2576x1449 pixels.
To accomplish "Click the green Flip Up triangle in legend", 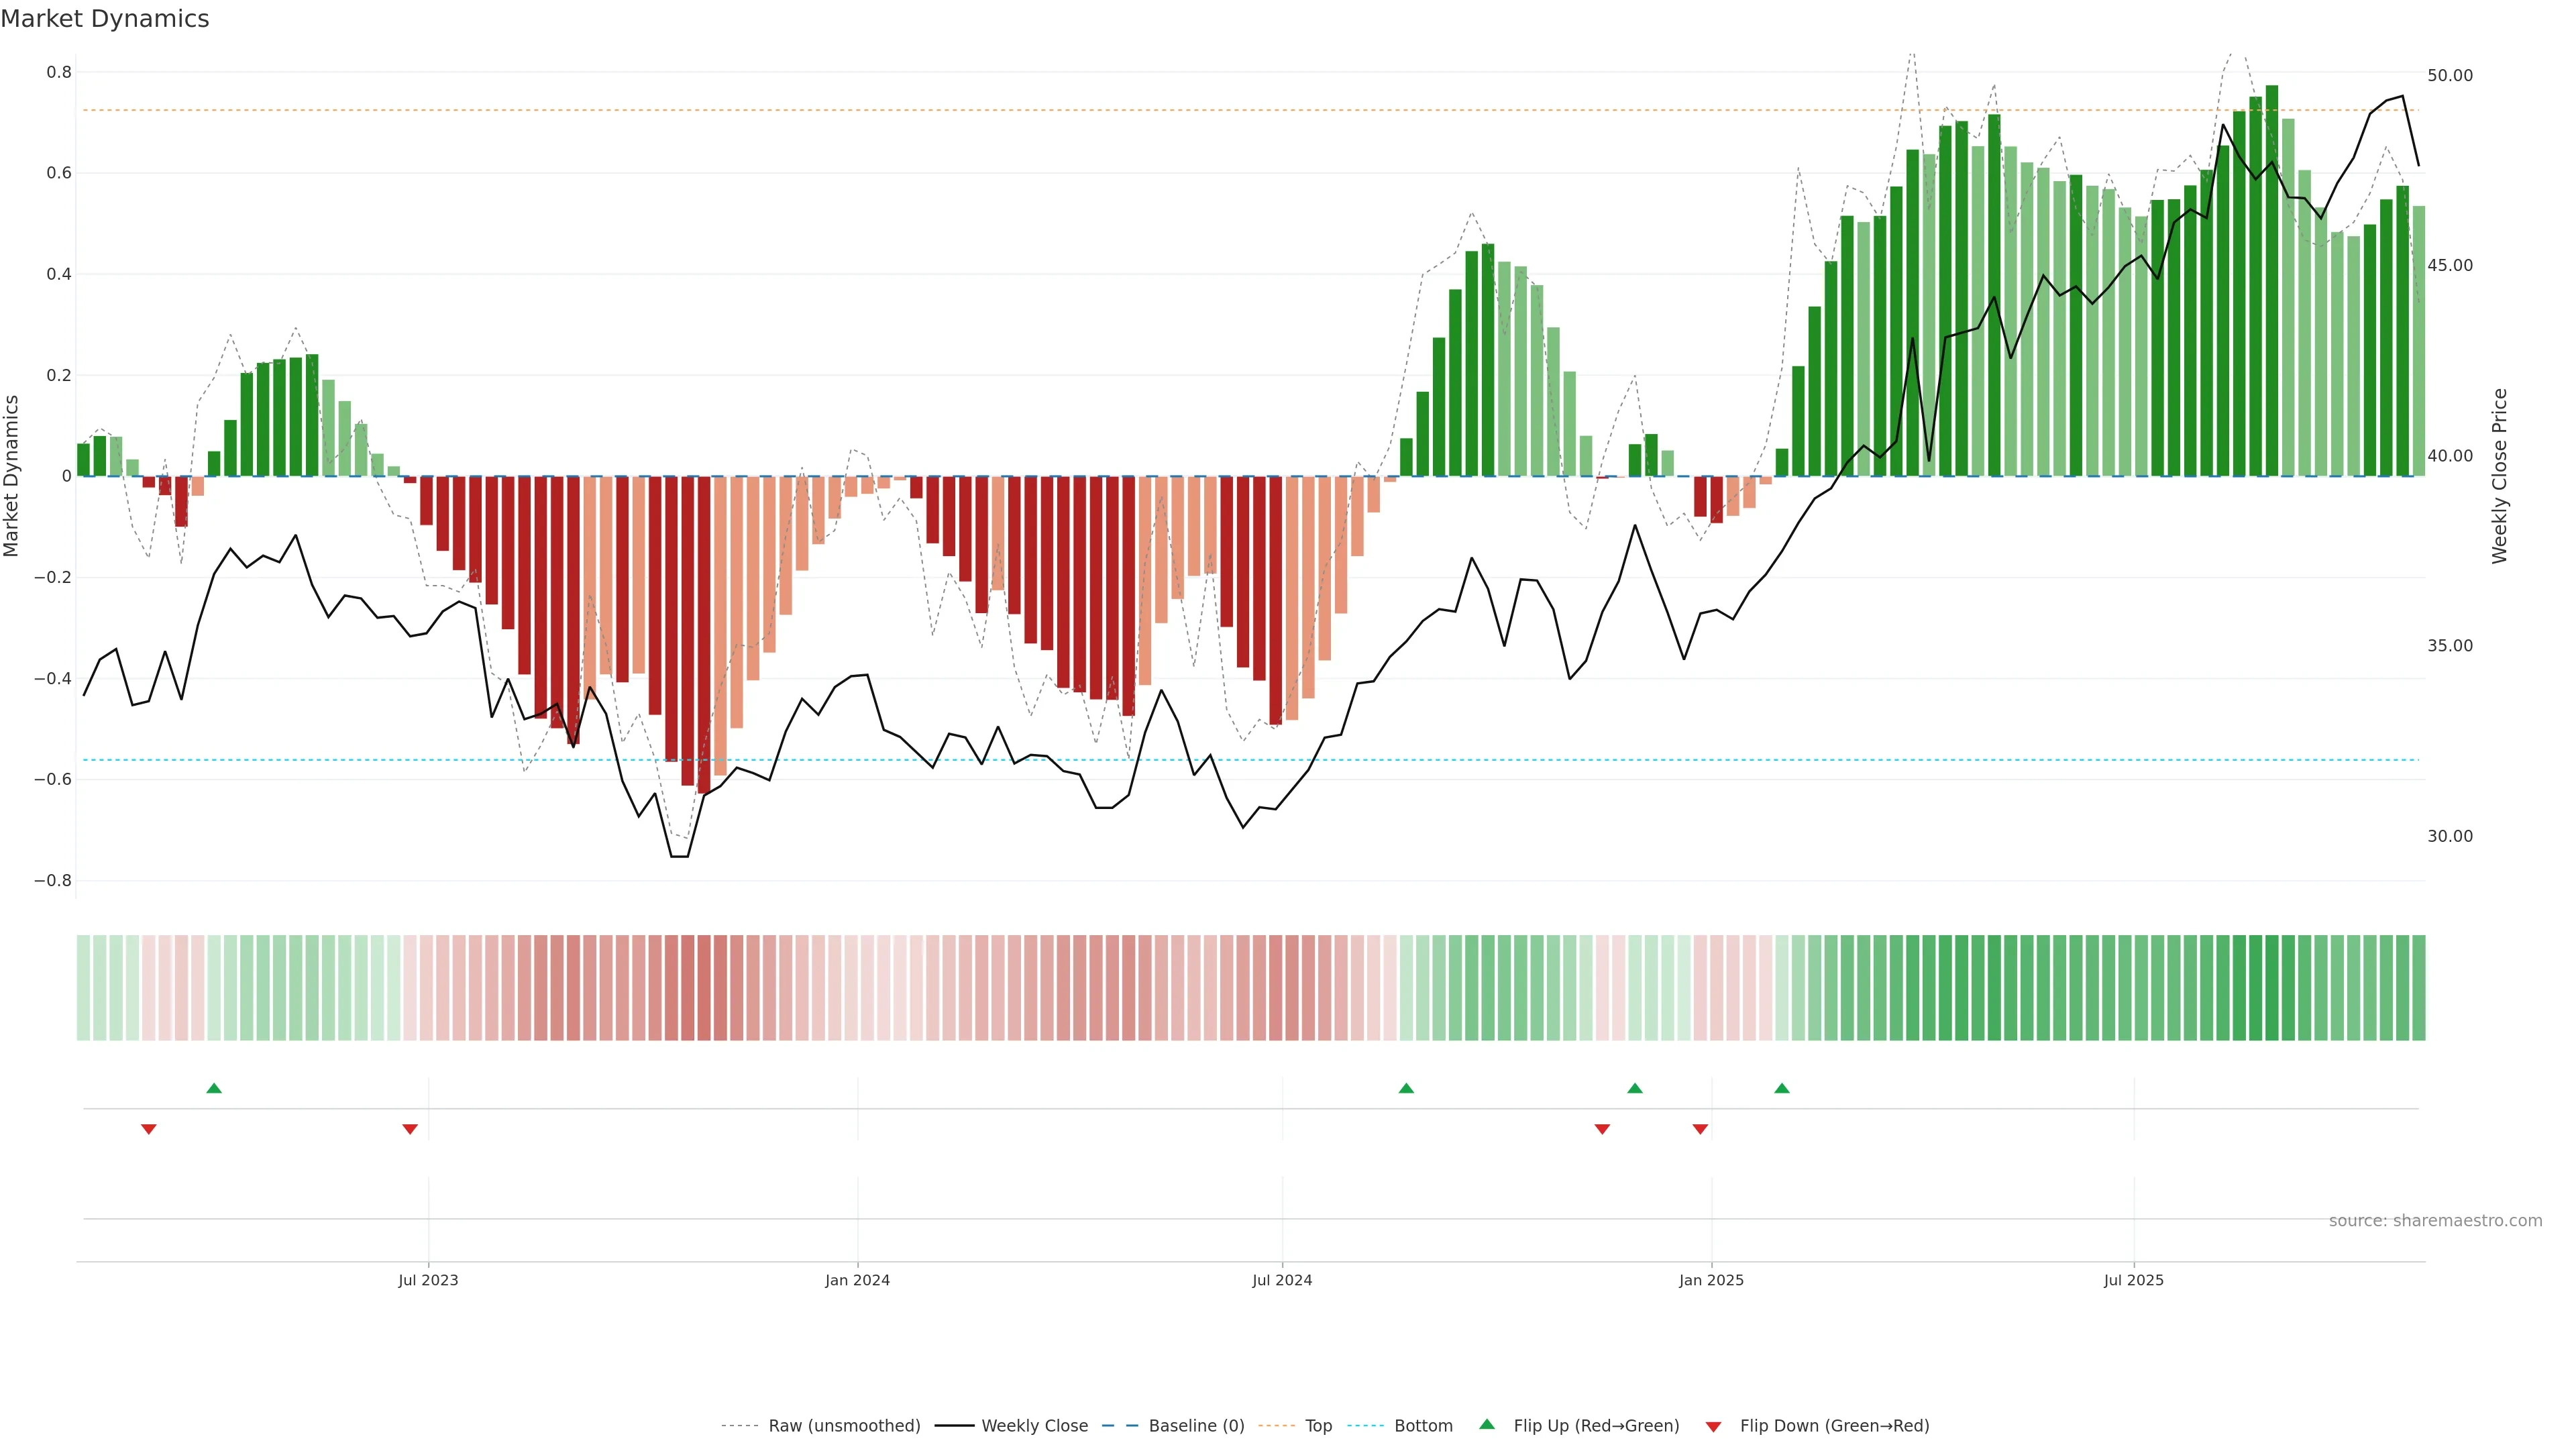I will tap(1487, 1424).
